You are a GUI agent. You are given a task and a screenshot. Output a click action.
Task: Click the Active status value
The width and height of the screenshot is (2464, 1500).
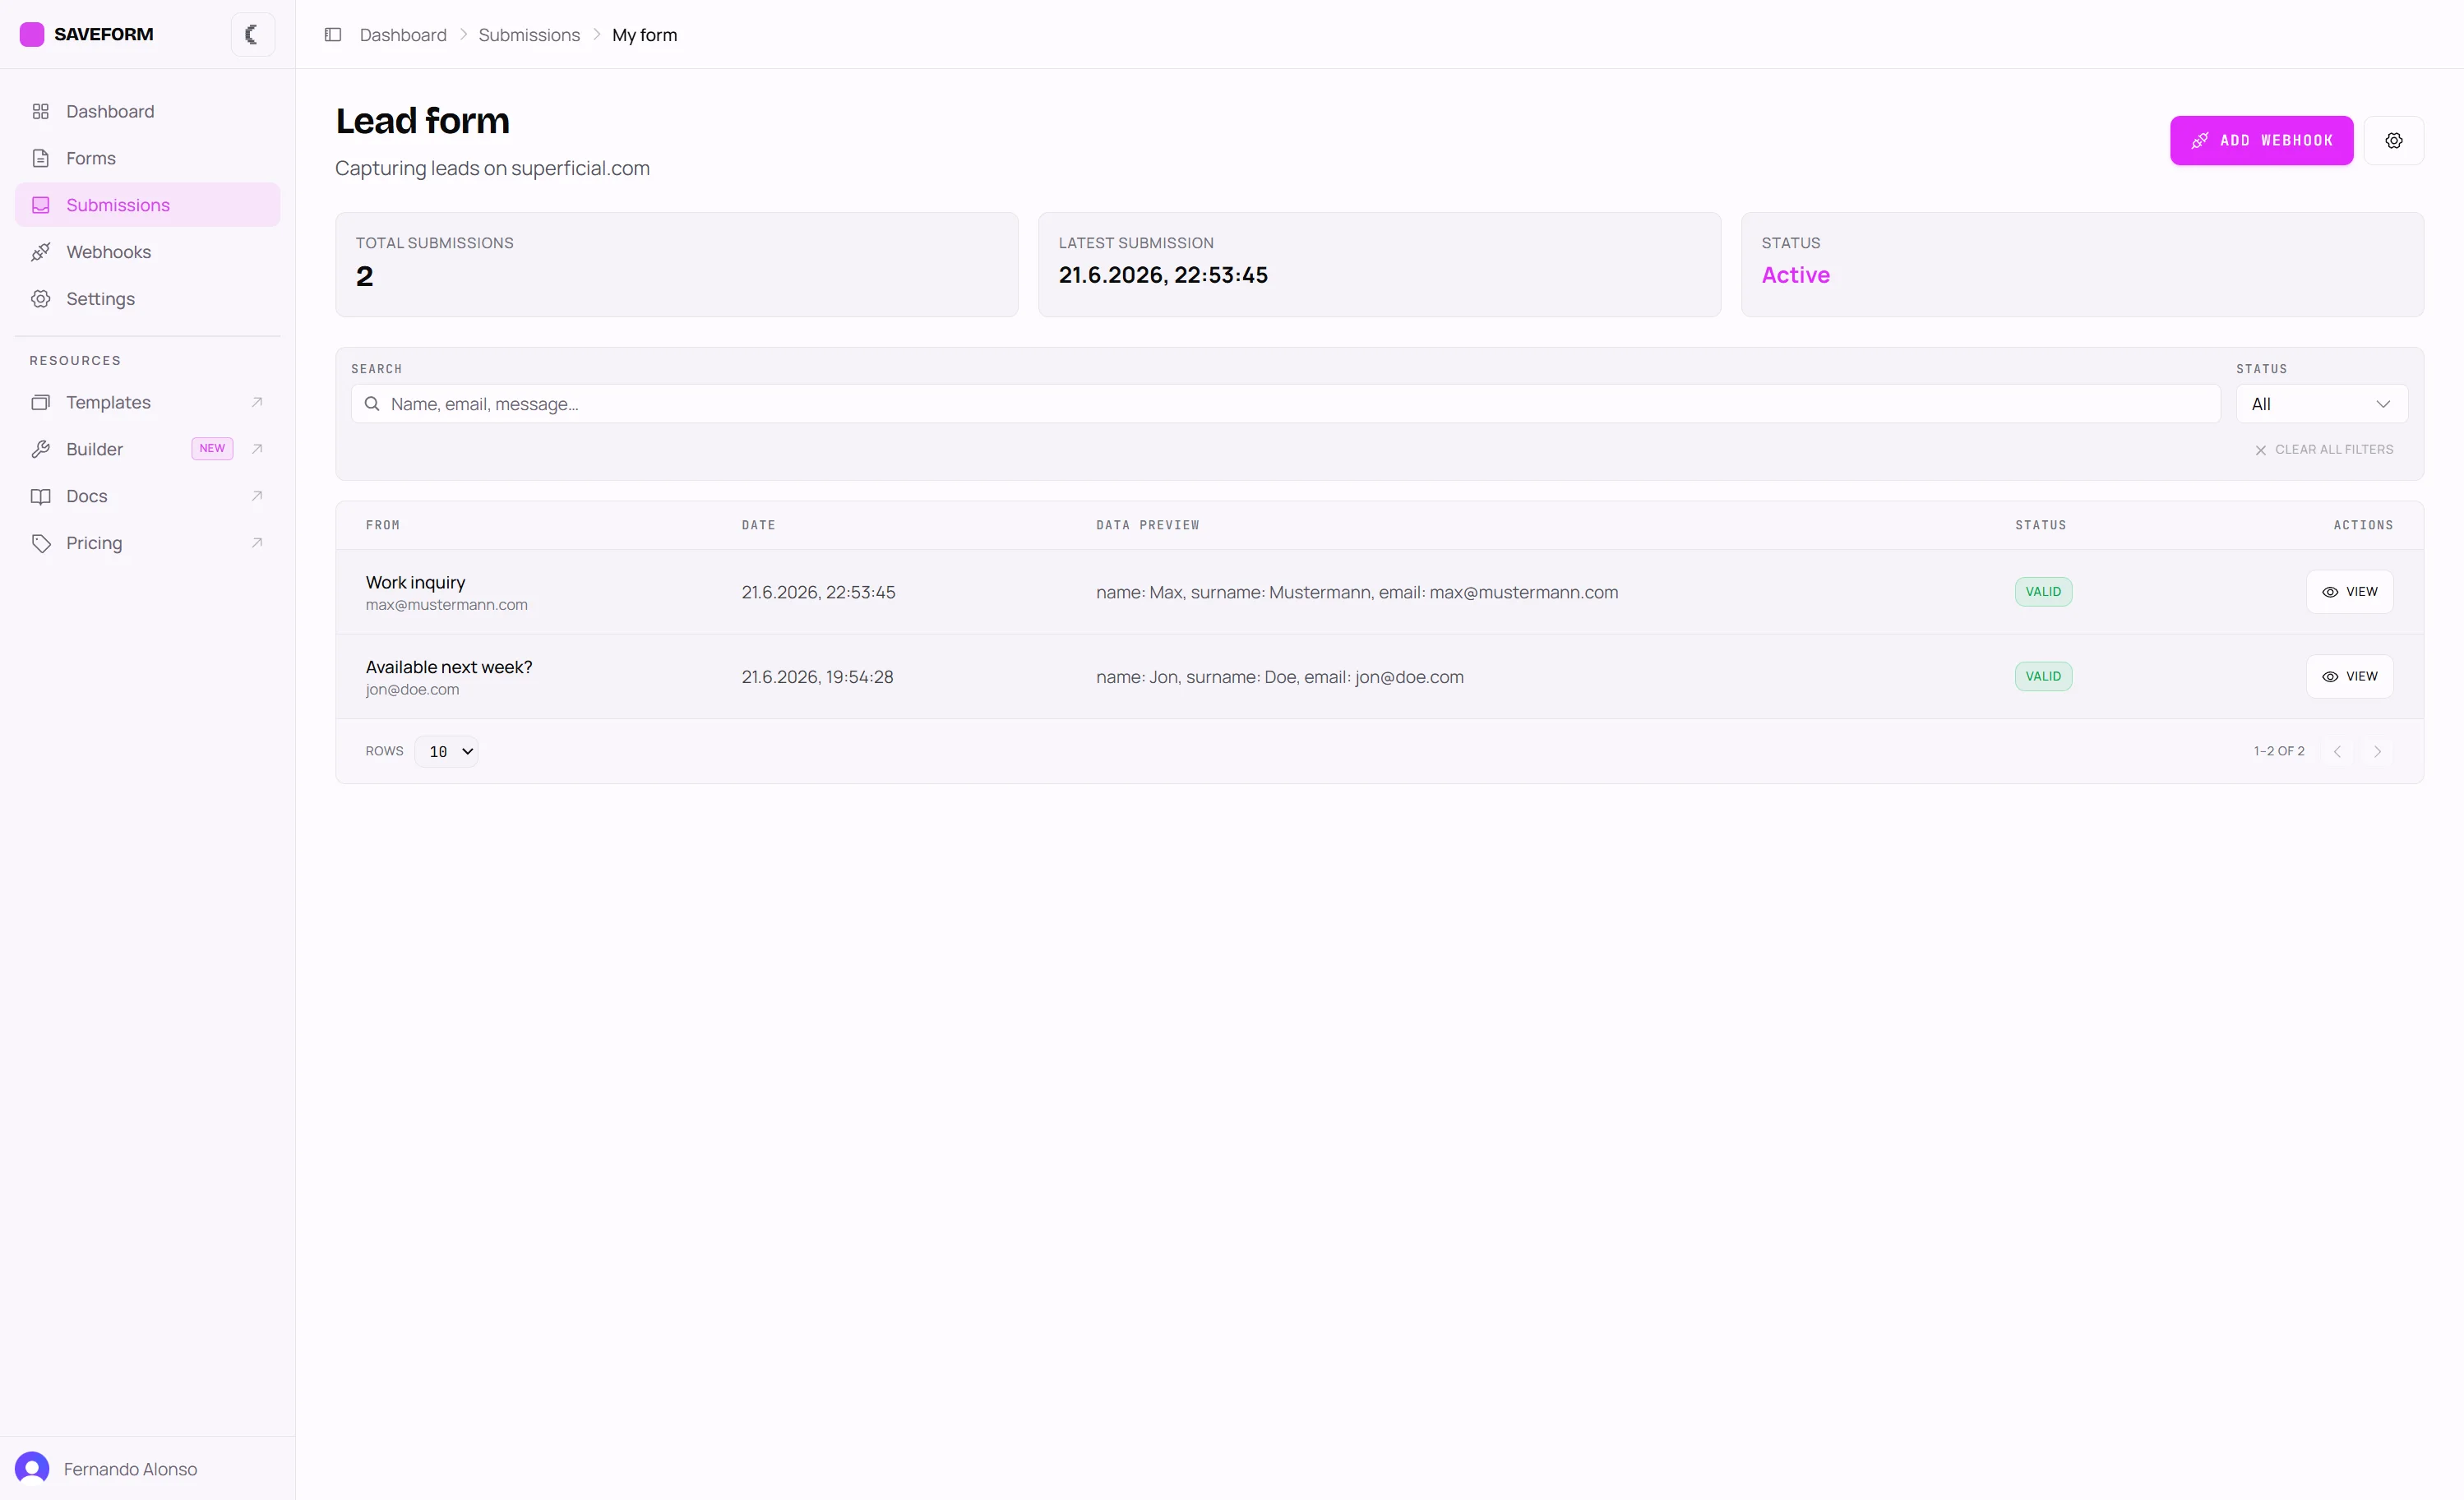coord(1795,275)
